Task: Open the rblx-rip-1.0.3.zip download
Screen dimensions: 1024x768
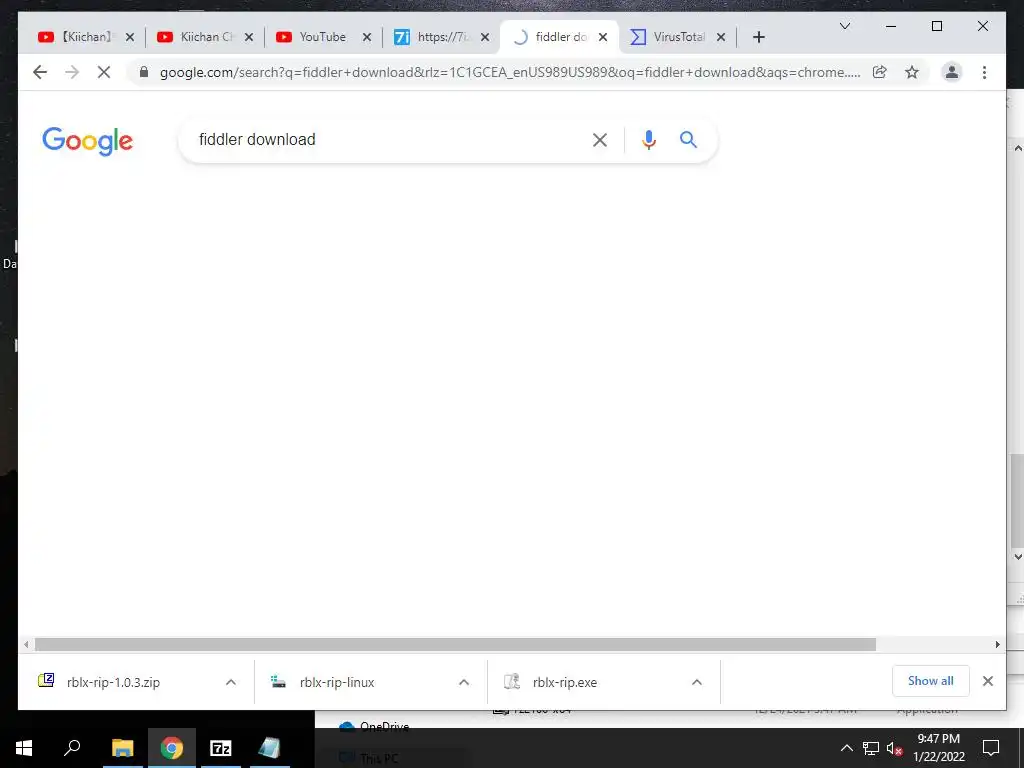Action: click(x=112, y=682)
